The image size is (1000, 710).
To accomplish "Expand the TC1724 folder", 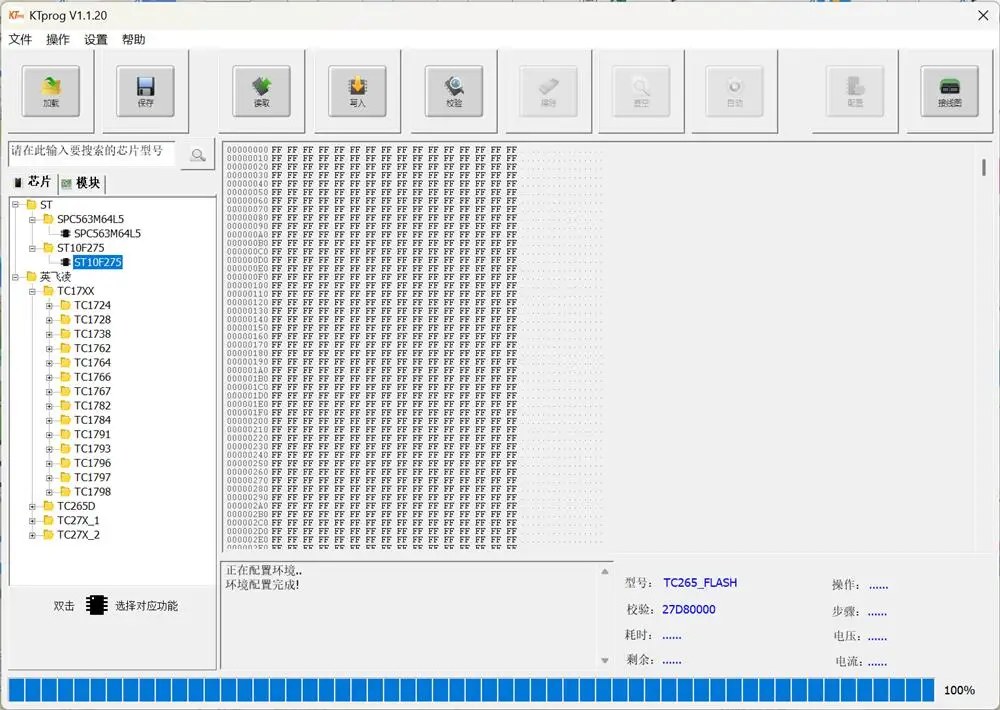I will pyautogui.click(x=49, y=306).
